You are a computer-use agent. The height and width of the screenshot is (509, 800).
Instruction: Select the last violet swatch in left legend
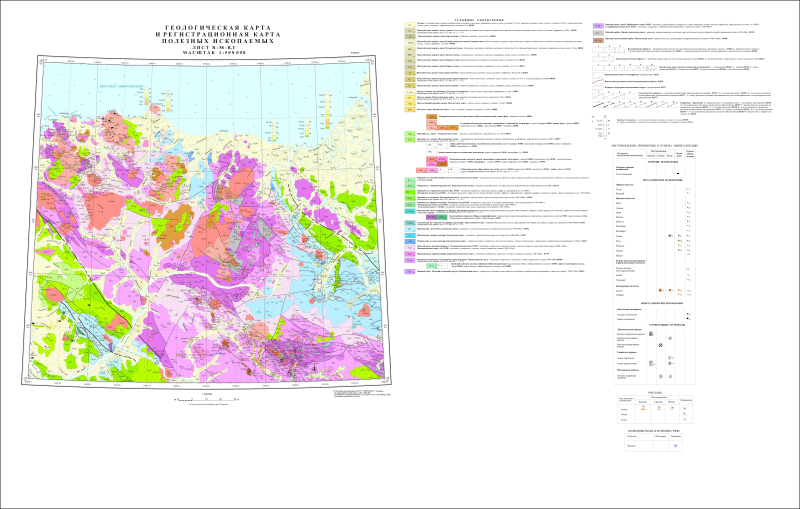[x=410, y=271]
